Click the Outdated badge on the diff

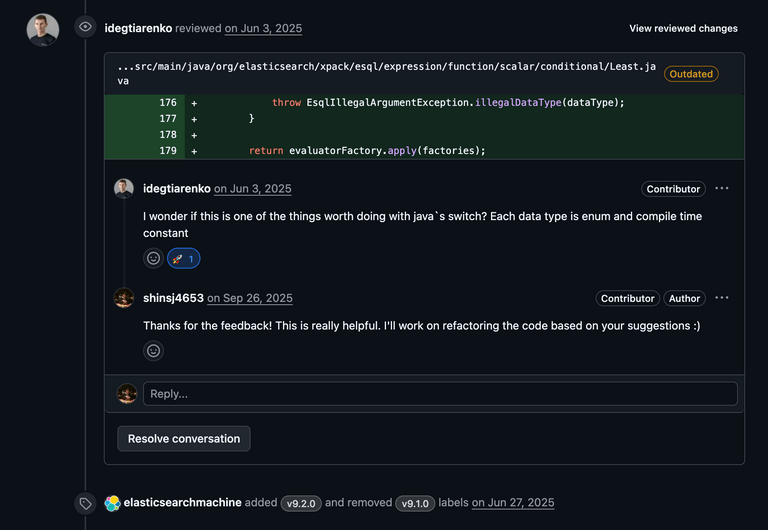pyautogui.click(x=691, y=74)
